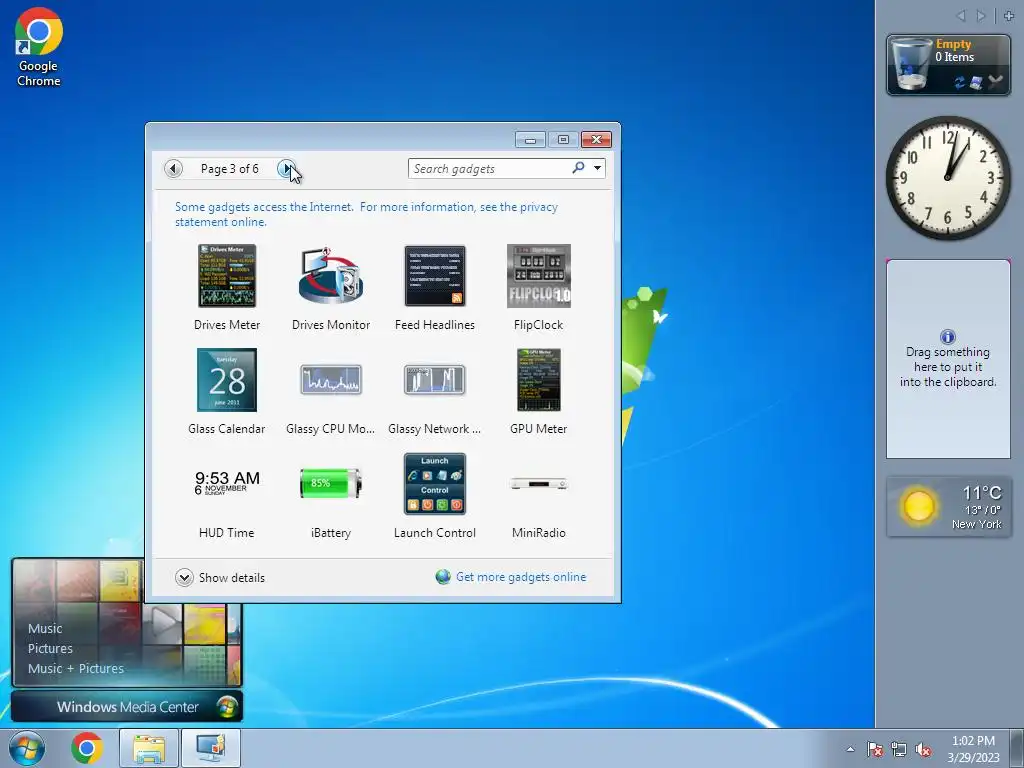The width and height of the screenshot is (1024, 768).
Task: Click the weather gadget sun icon
Action: pos(918,506)
